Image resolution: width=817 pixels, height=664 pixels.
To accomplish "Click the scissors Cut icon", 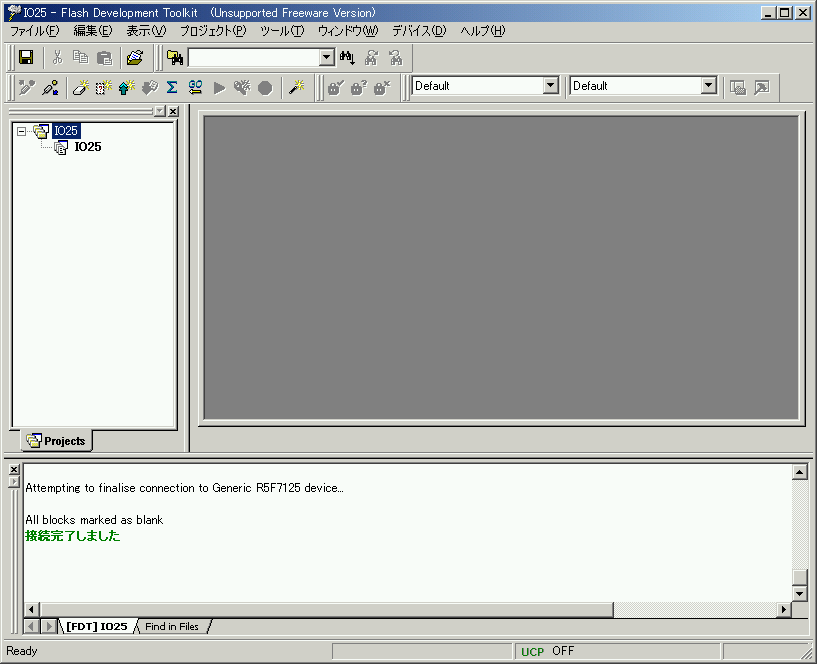I will pos(57,57).
